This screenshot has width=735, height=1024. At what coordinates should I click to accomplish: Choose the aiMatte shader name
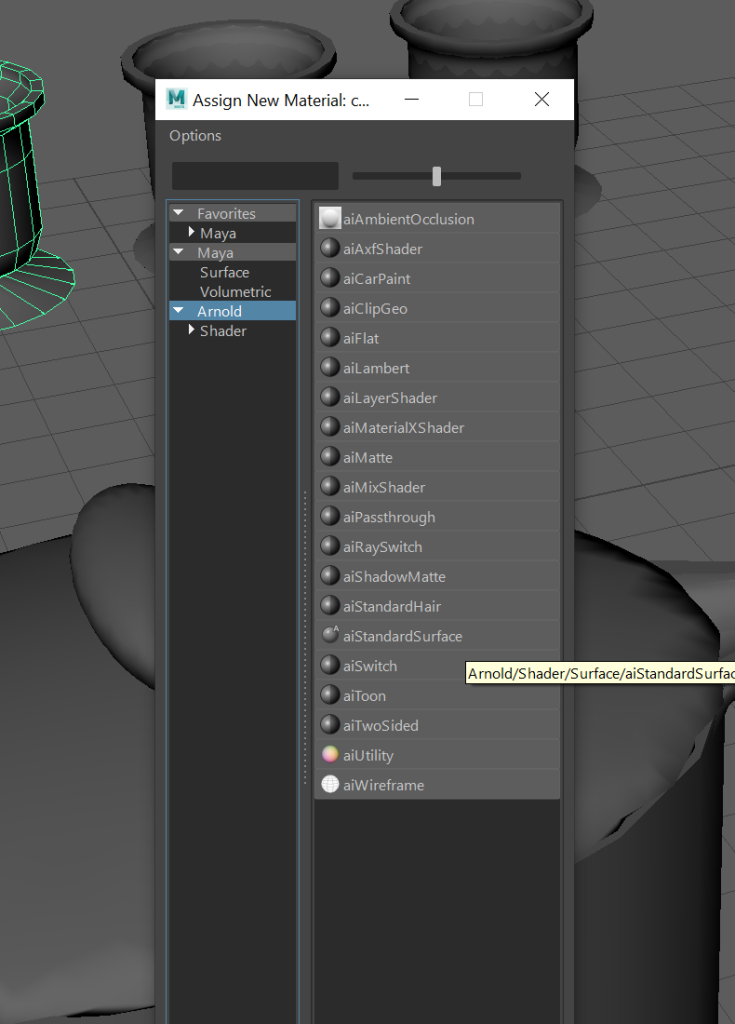point(368,458)
